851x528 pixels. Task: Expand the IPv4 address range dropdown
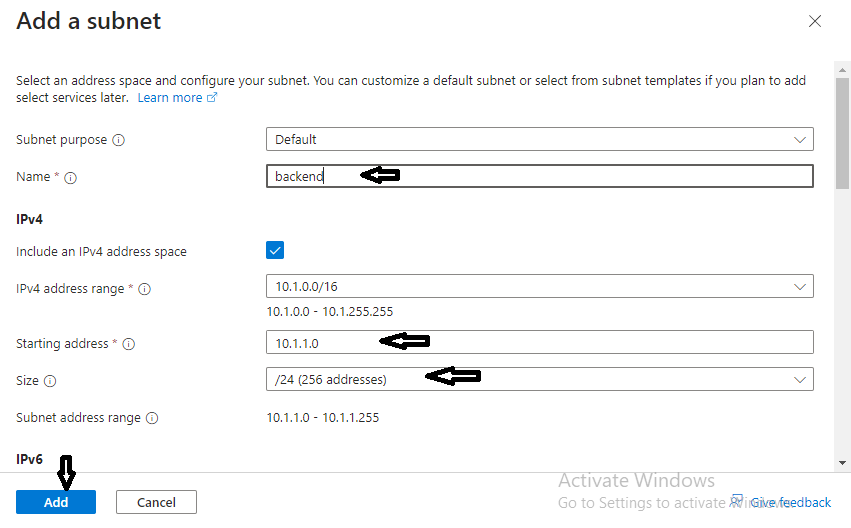point(539,288)
